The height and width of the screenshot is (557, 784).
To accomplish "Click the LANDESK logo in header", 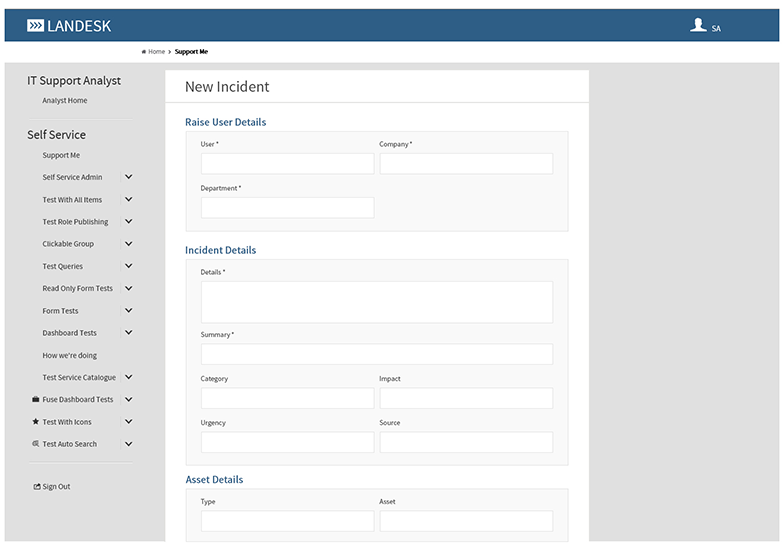I will tap(69, 26).
